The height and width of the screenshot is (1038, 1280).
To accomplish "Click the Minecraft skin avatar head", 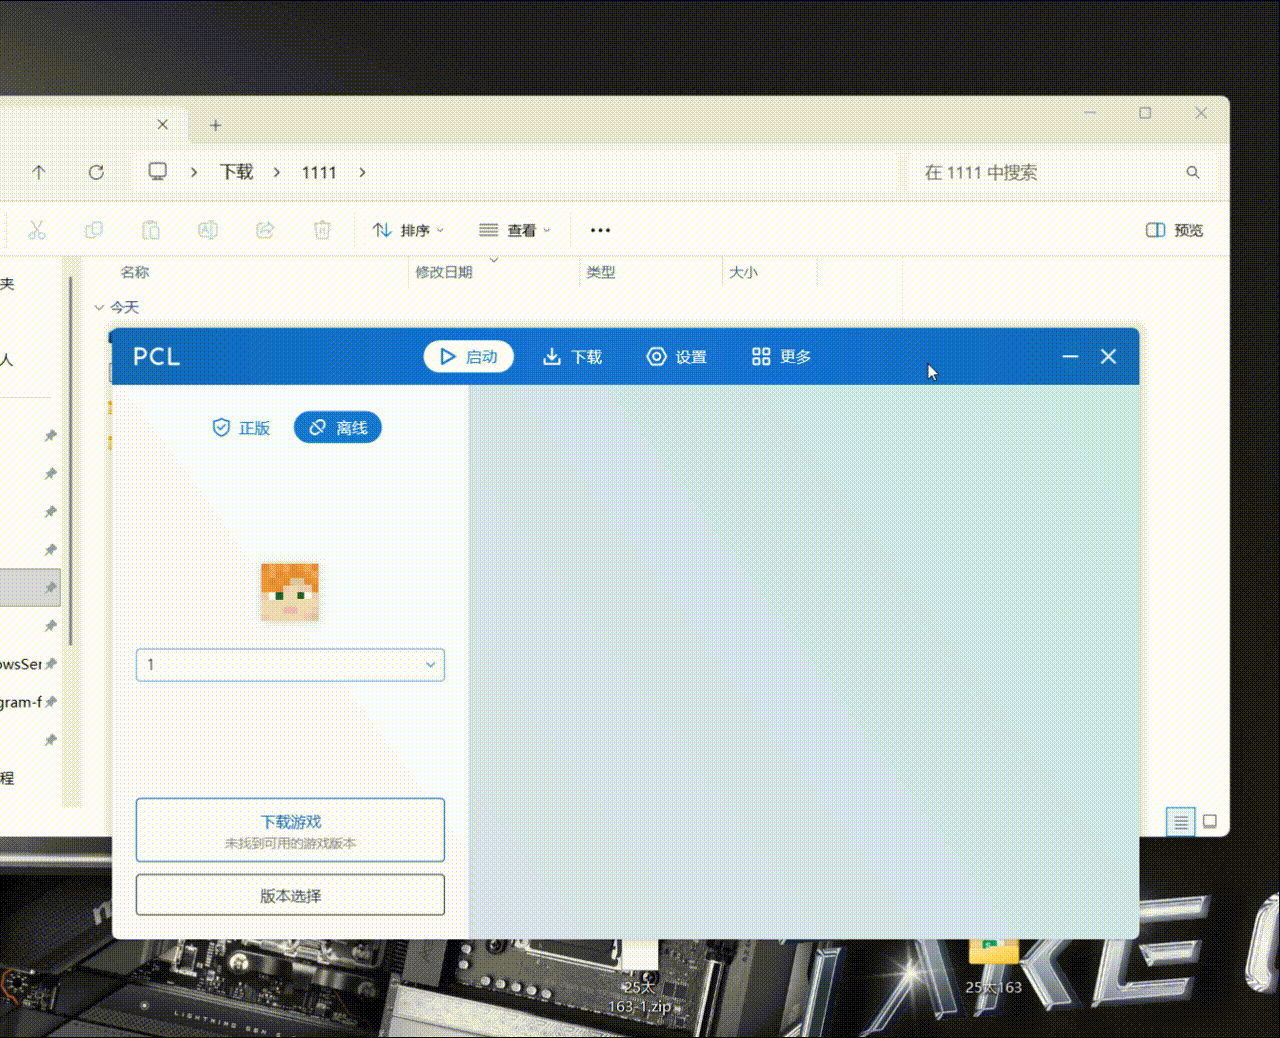I will pos(290,592).
